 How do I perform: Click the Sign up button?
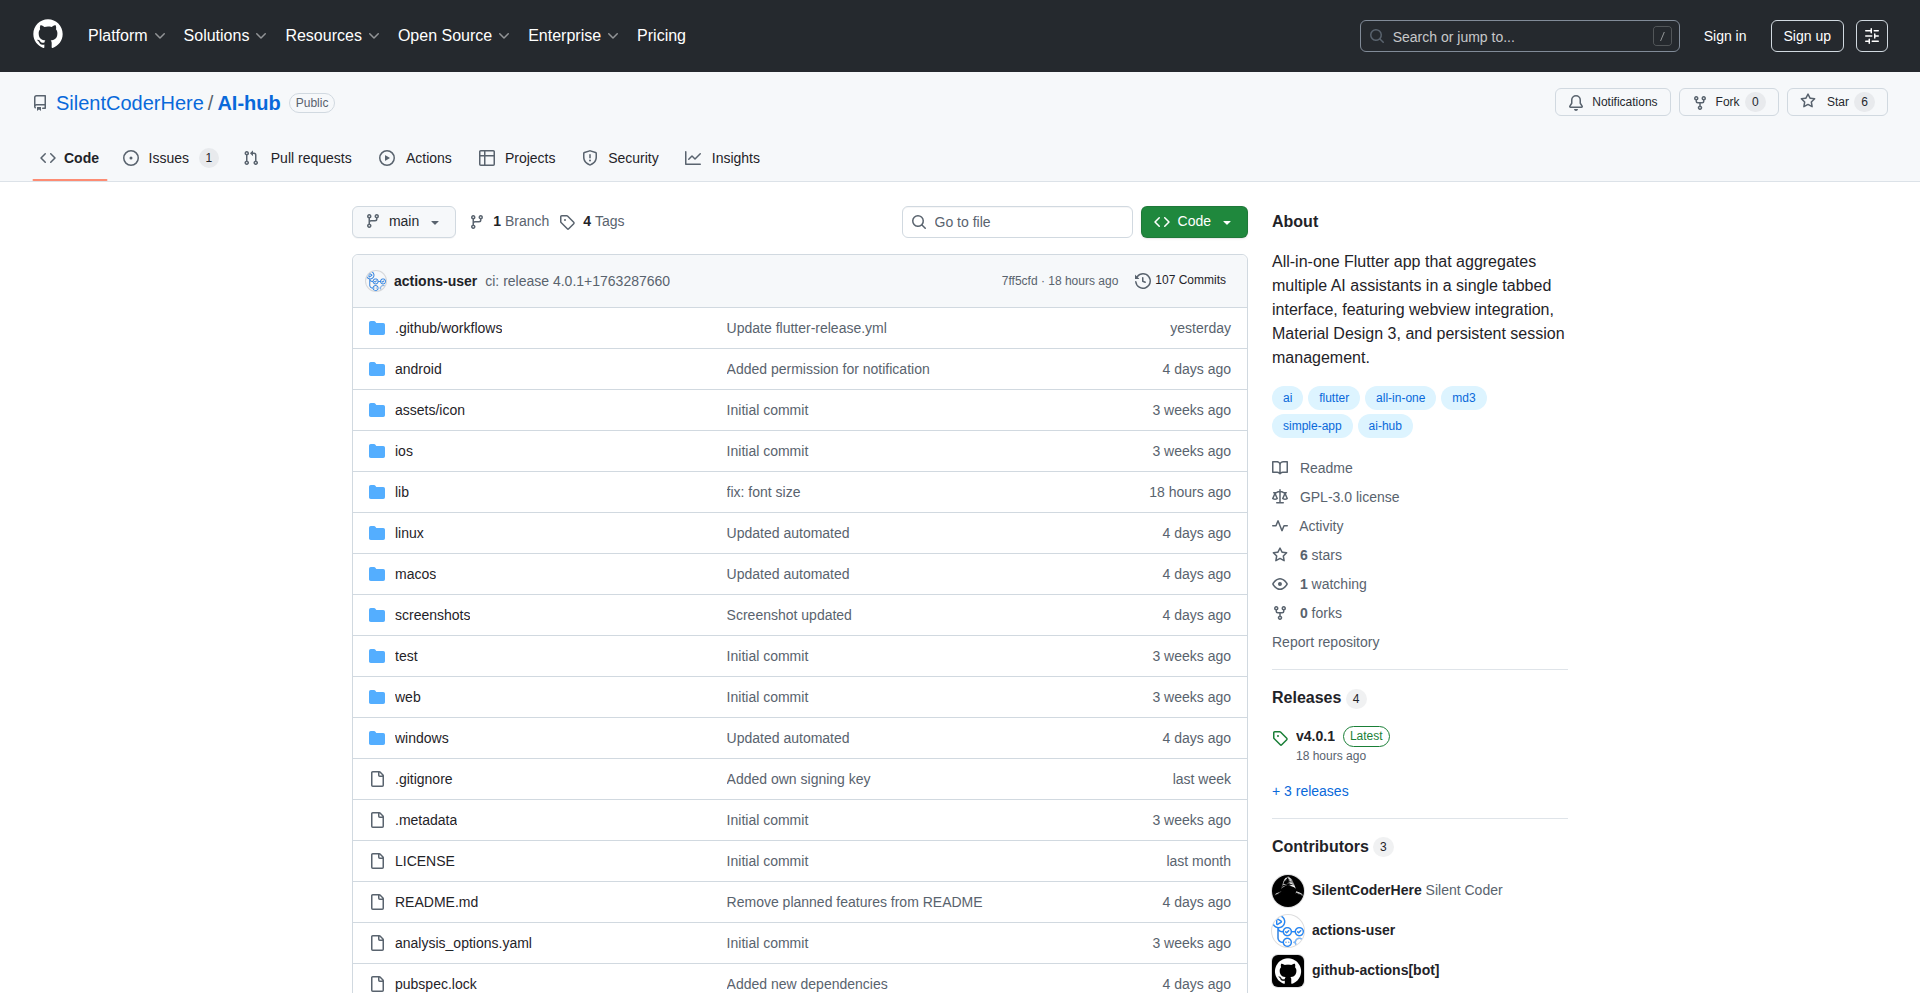1807,36
